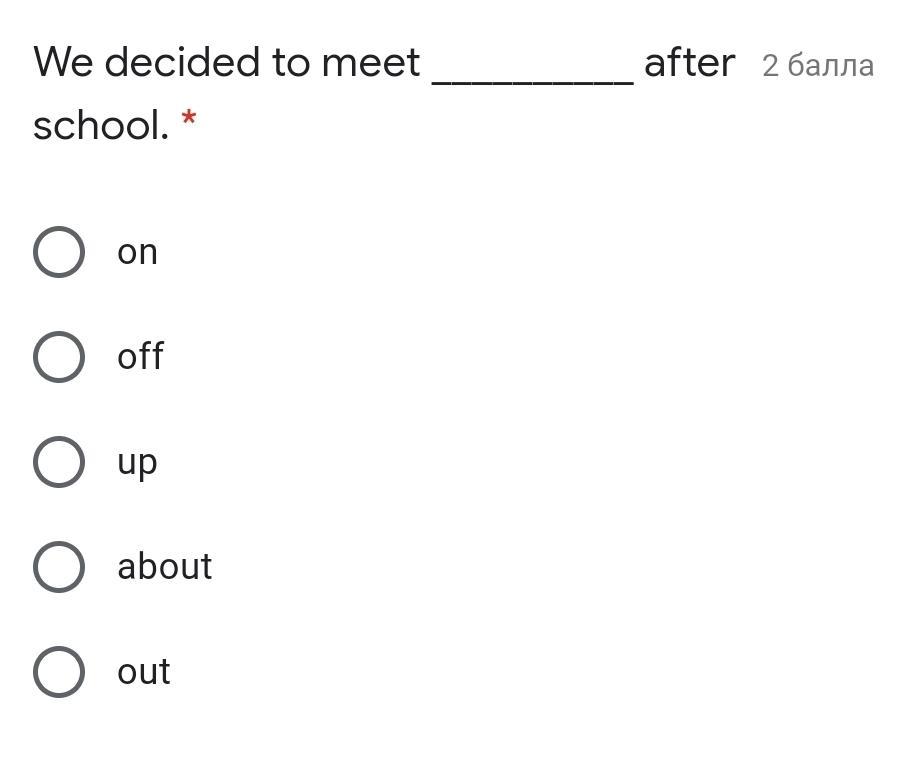Click the '2 балла' points label
This screenshot has width=915, height=760.
pyautogui.click(x=817, y=66)
